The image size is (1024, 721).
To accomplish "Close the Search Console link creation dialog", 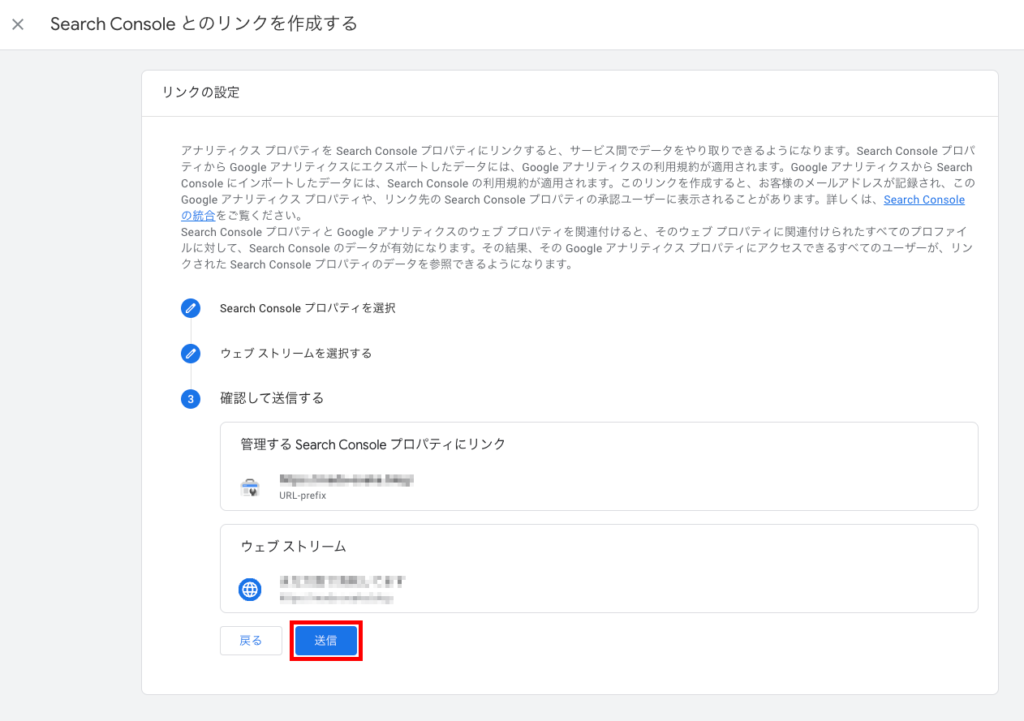I will pos(18,25).
